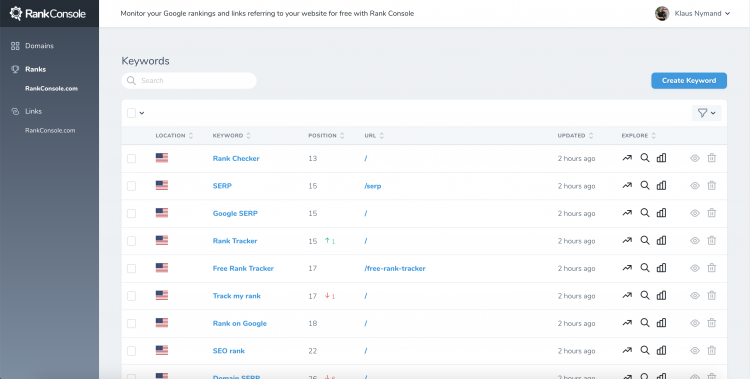
Task: Open bar chart for SEO rank row
Action: 661,351
